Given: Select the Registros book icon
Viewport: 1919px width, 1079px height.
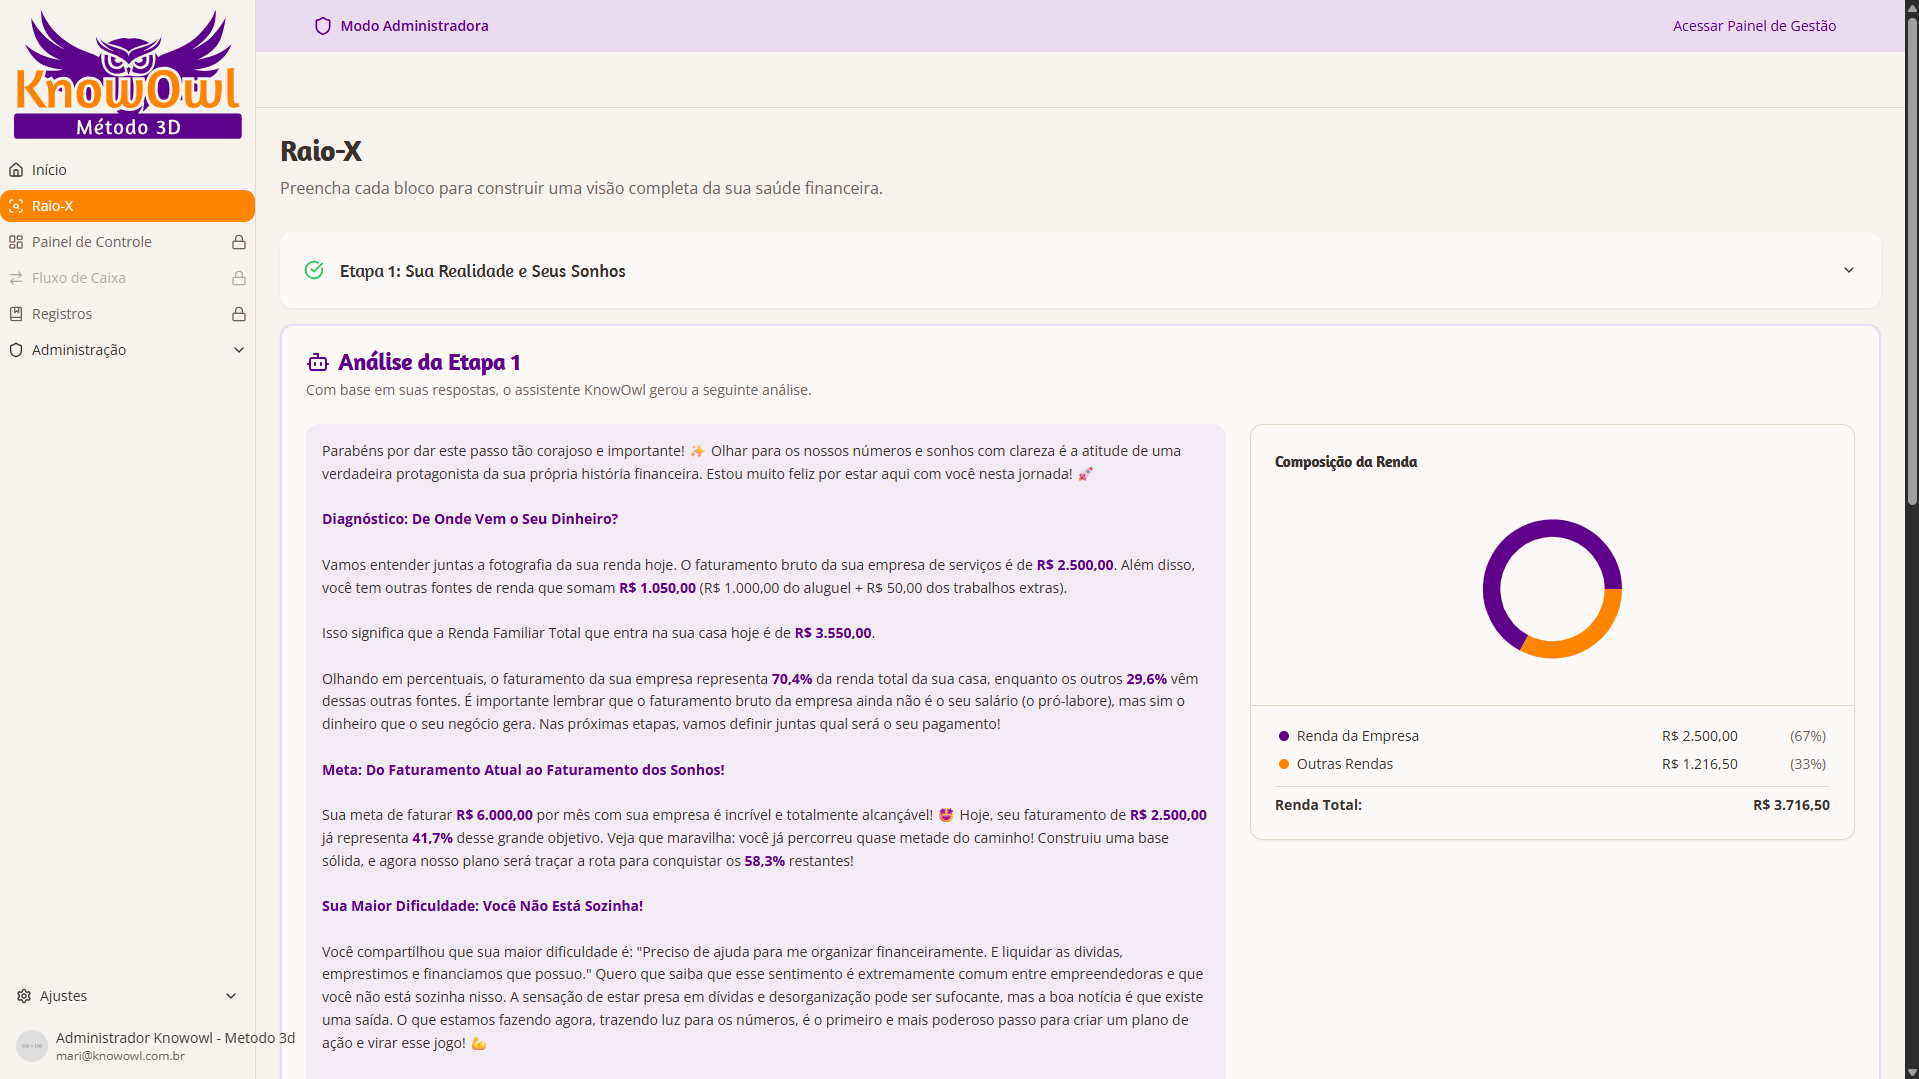Looking at the screenshot, I should pyautogui.click(x=16, y=313).
